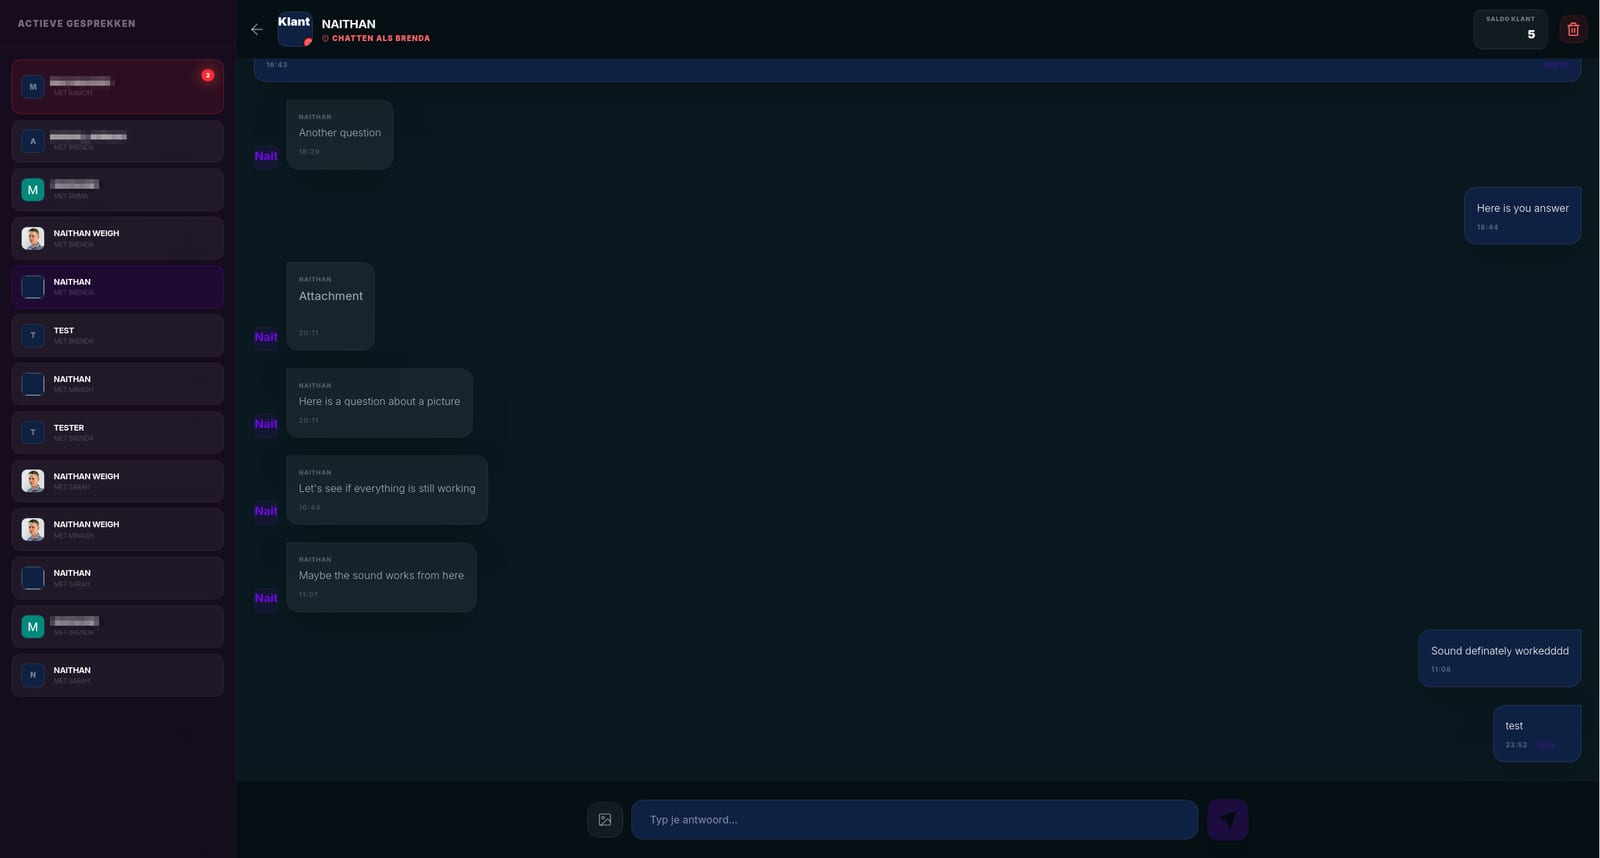Send the reply with the paper plane button

(1228, 820)
